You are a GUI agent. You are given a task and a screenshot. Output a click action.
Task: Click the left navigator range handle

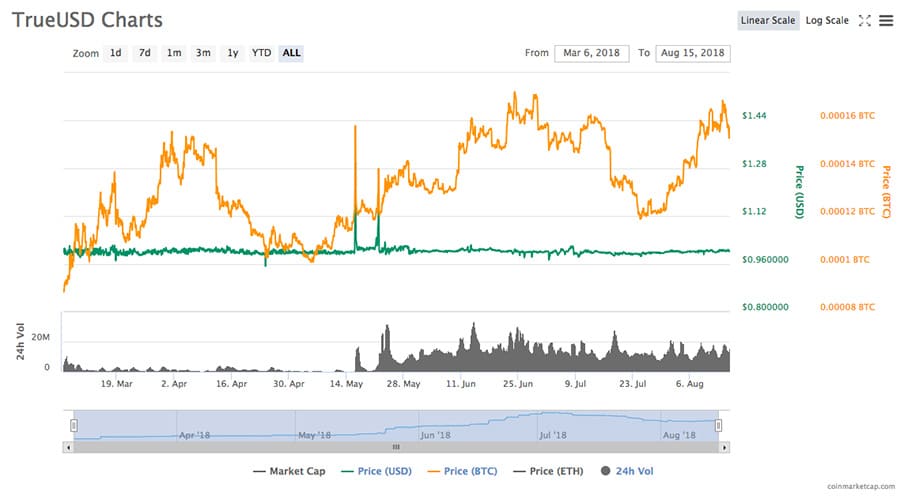point(73,425)
